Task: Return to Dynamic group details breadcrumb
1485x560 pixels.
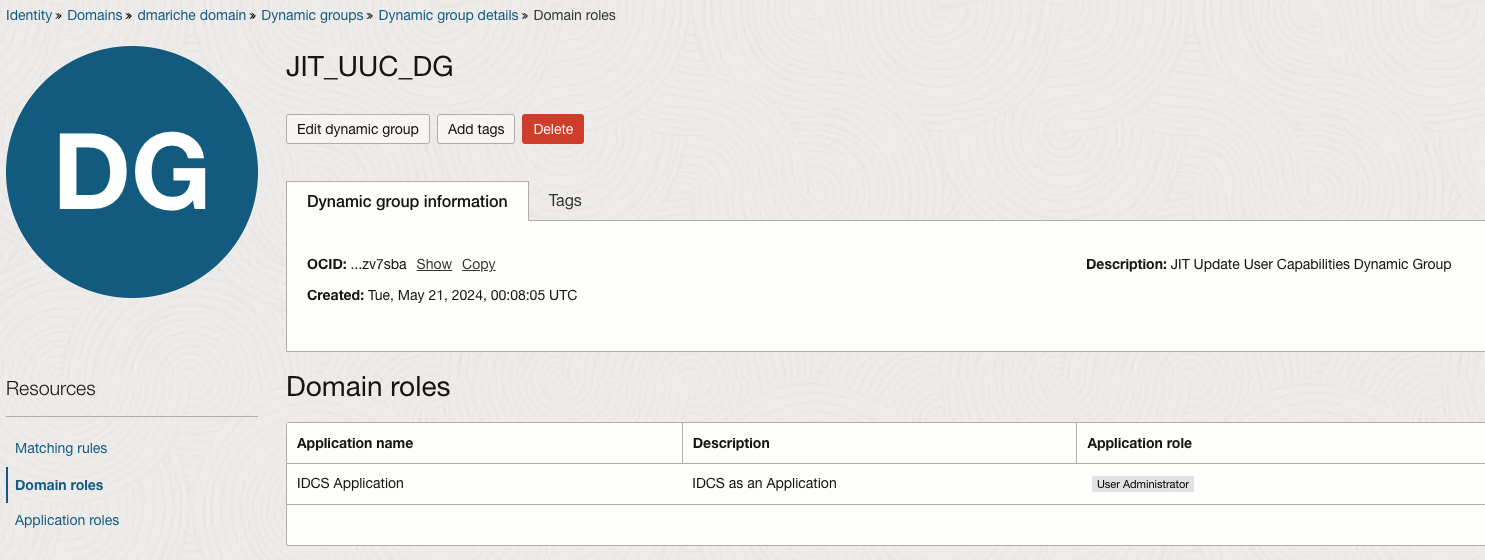Action: click(448, 16)
